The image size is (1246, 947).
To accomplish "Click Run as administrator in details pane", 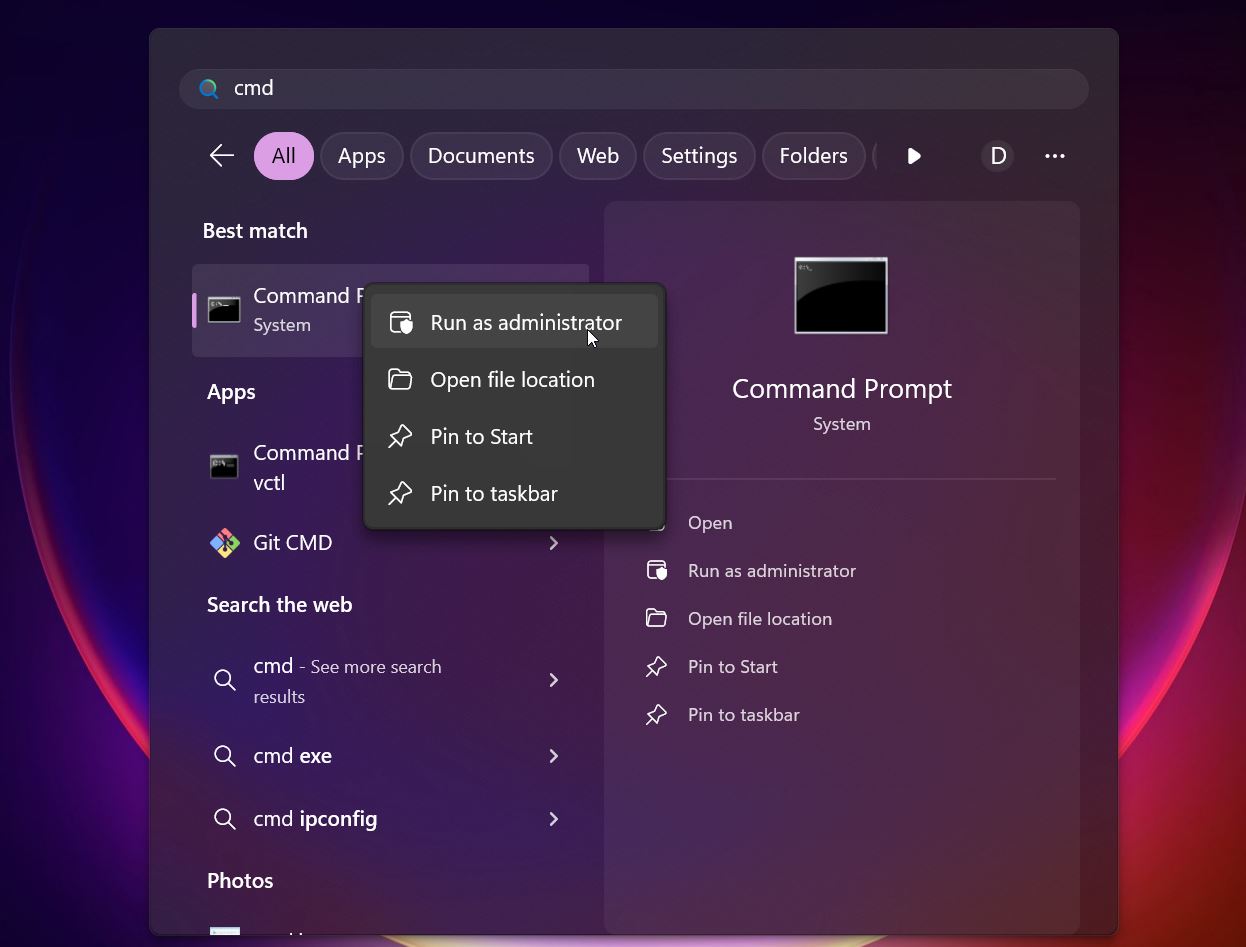I will (772, 571).
